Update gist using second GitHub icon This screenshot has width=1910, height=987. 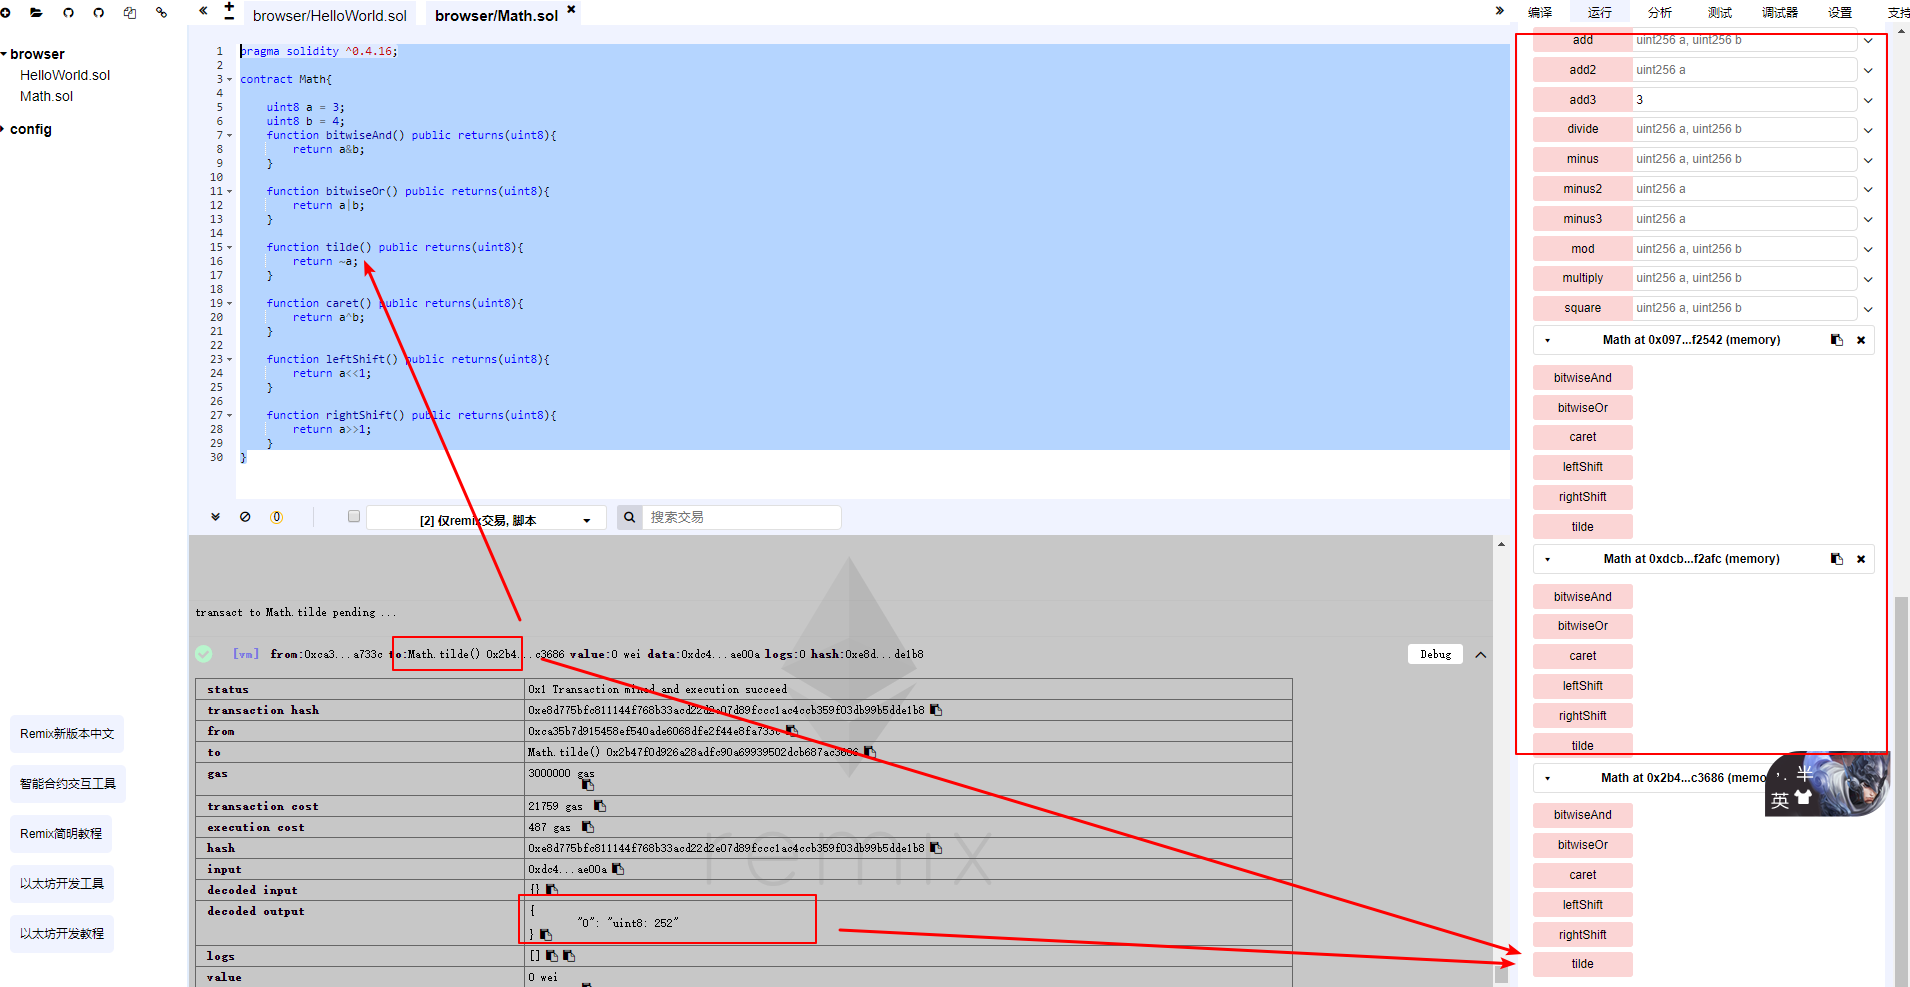tap(98, 13)
